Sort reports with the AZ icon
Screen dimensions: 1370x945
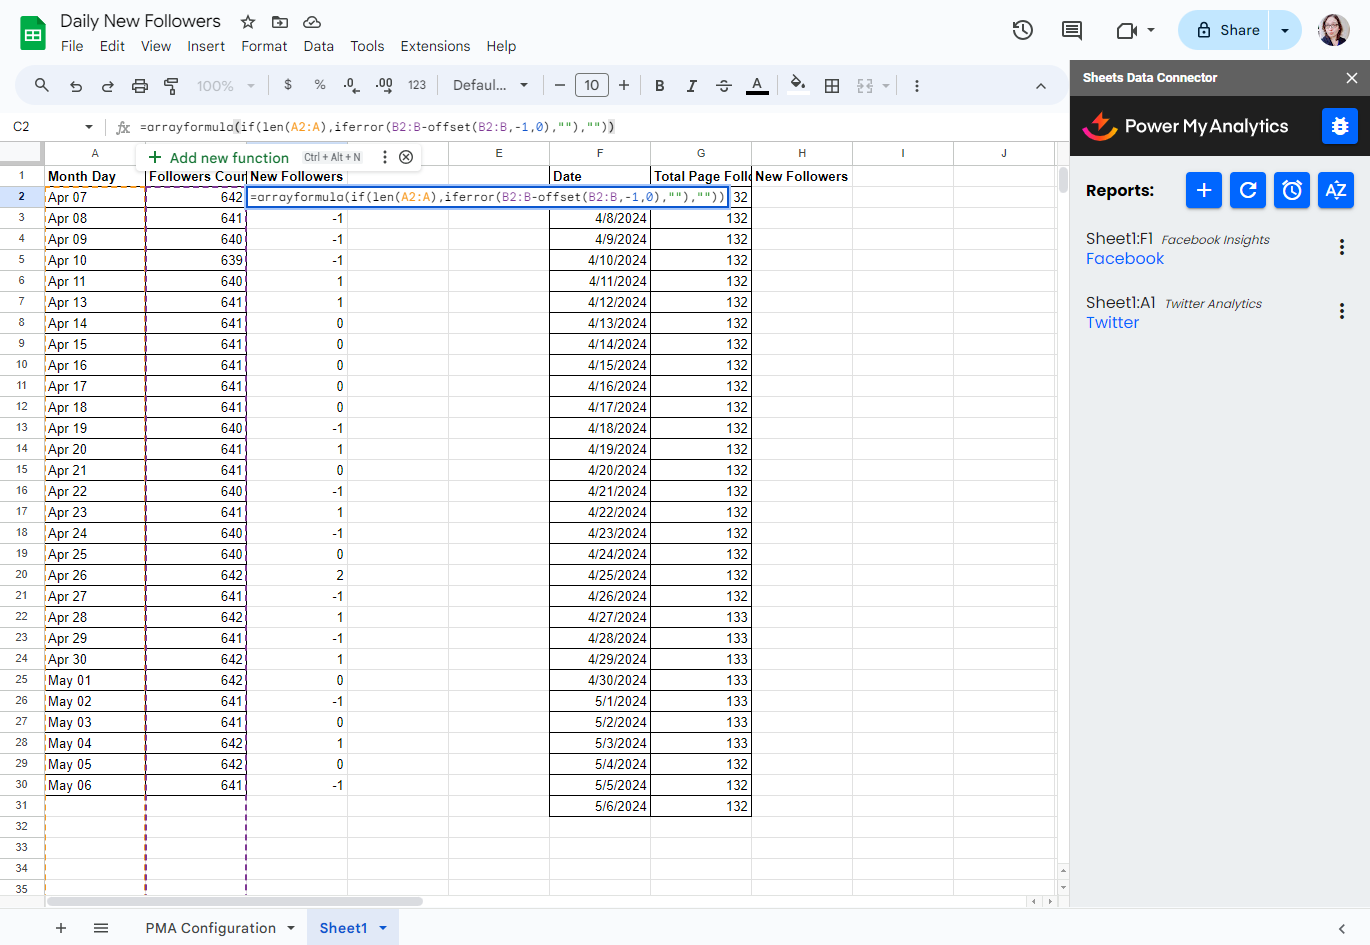1335,190
